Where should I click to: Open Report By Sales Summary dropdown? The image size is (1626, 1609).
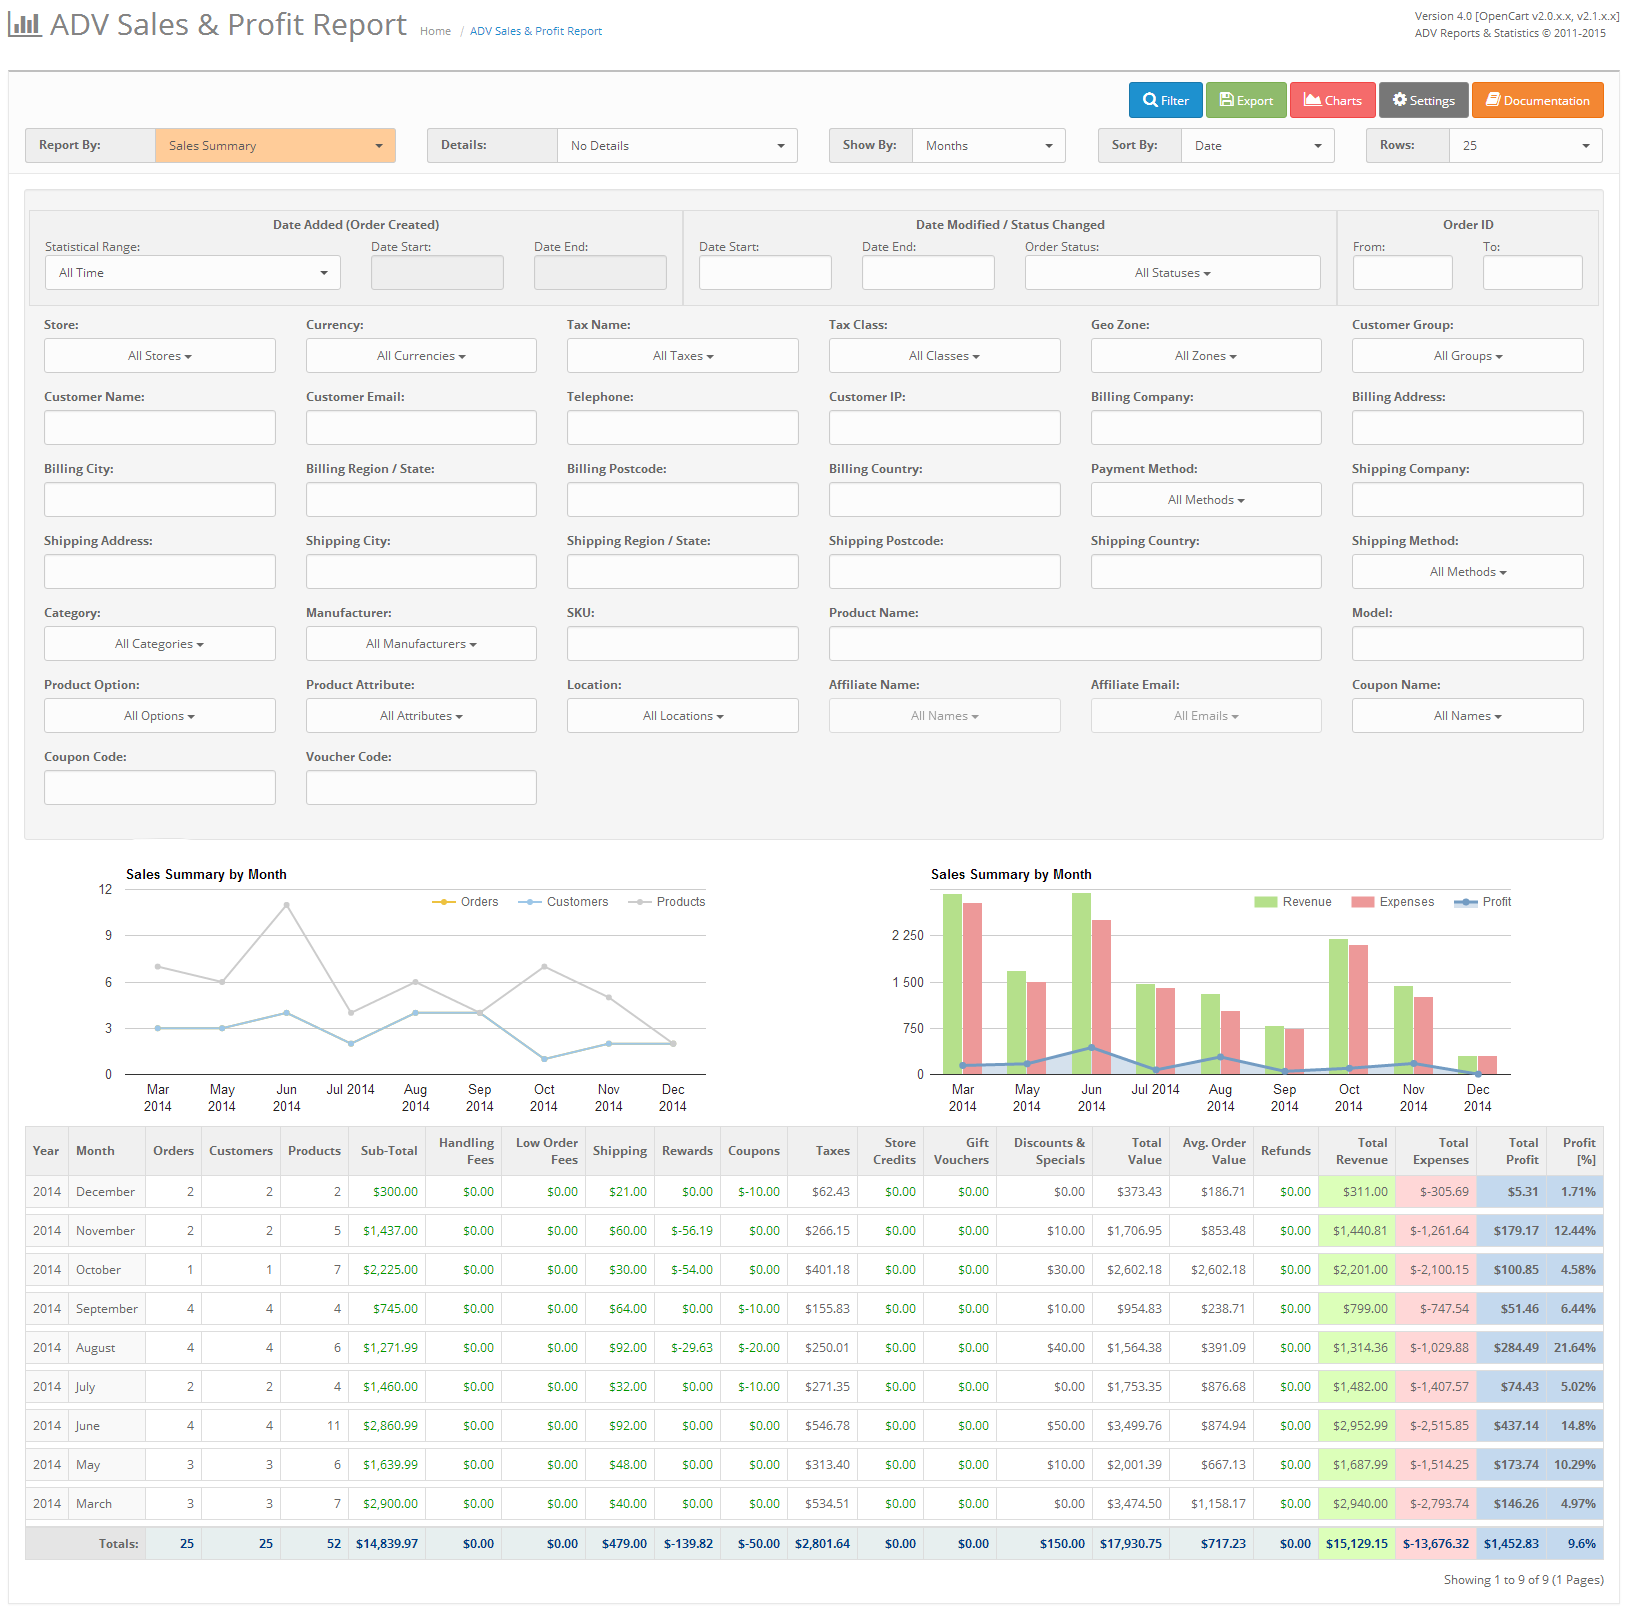click(x=275, y=146)
